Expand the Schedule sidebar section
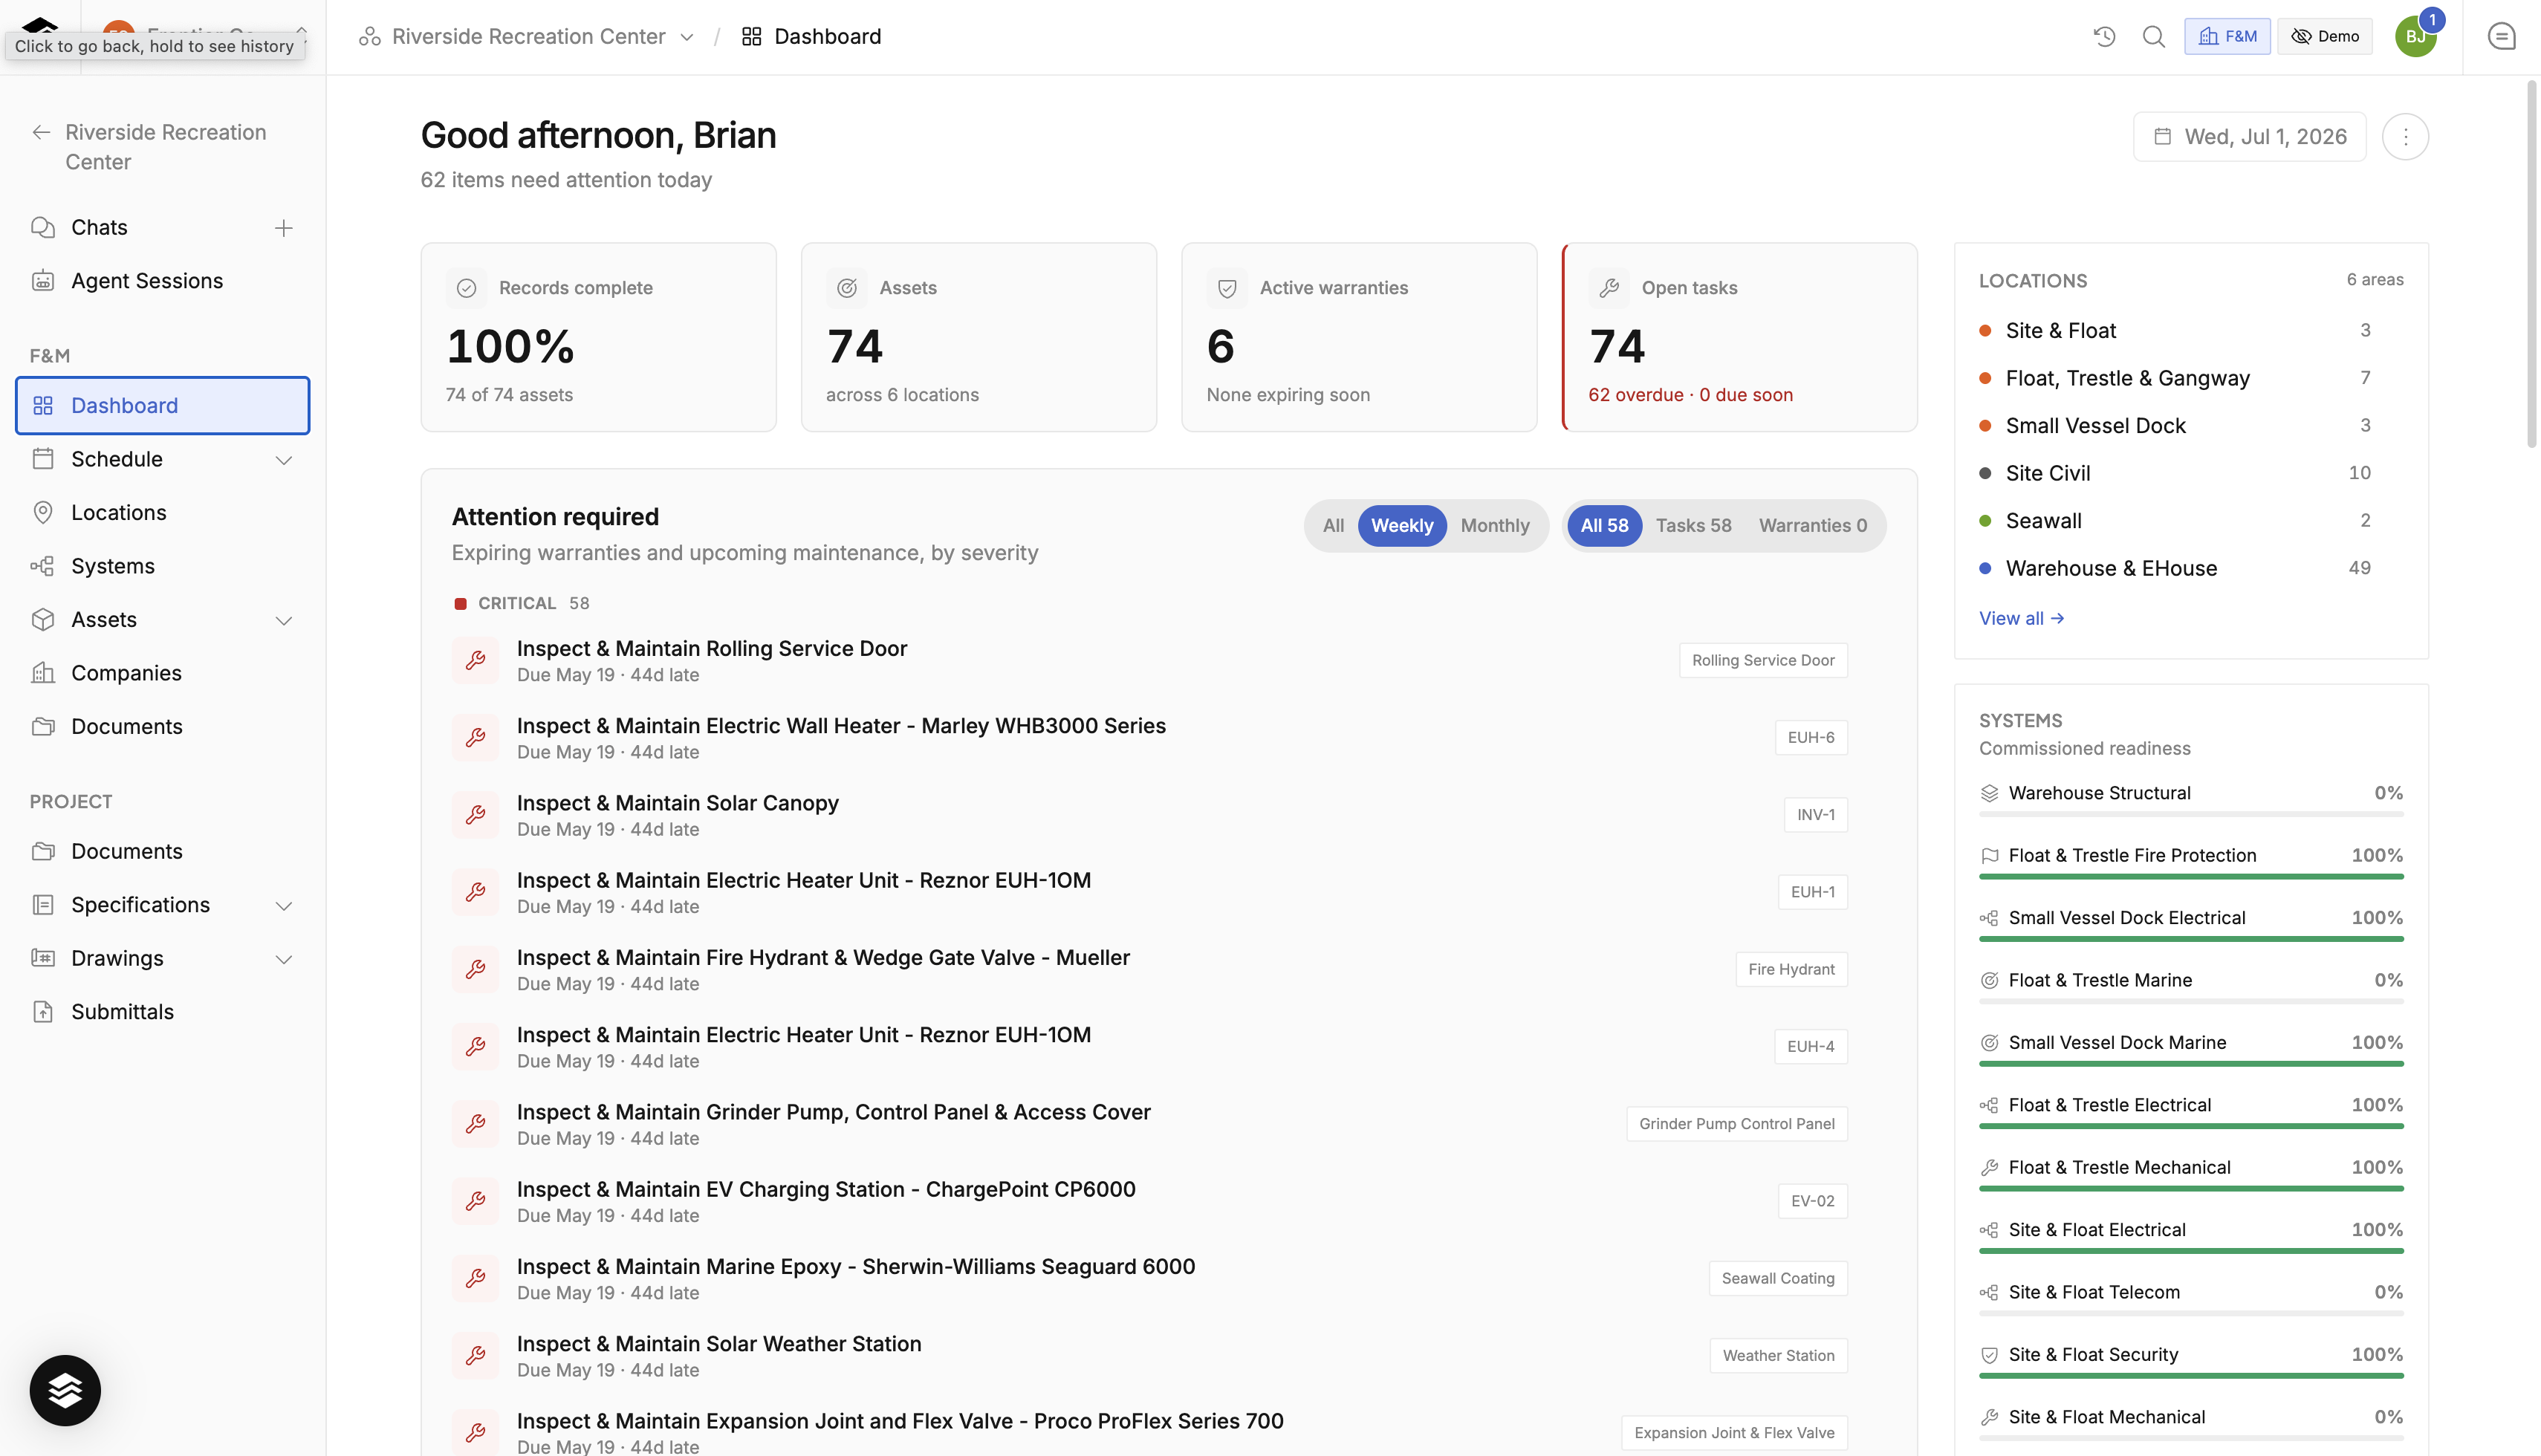The image size is (2541, 1456). 284,460
